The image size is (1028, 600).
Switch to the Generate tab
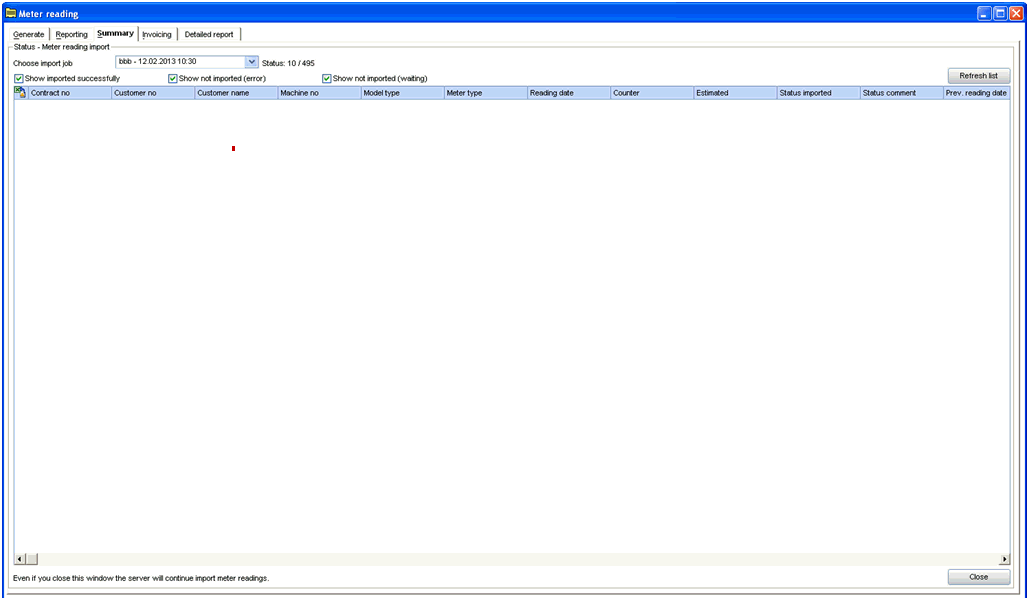tap(28, 34)
